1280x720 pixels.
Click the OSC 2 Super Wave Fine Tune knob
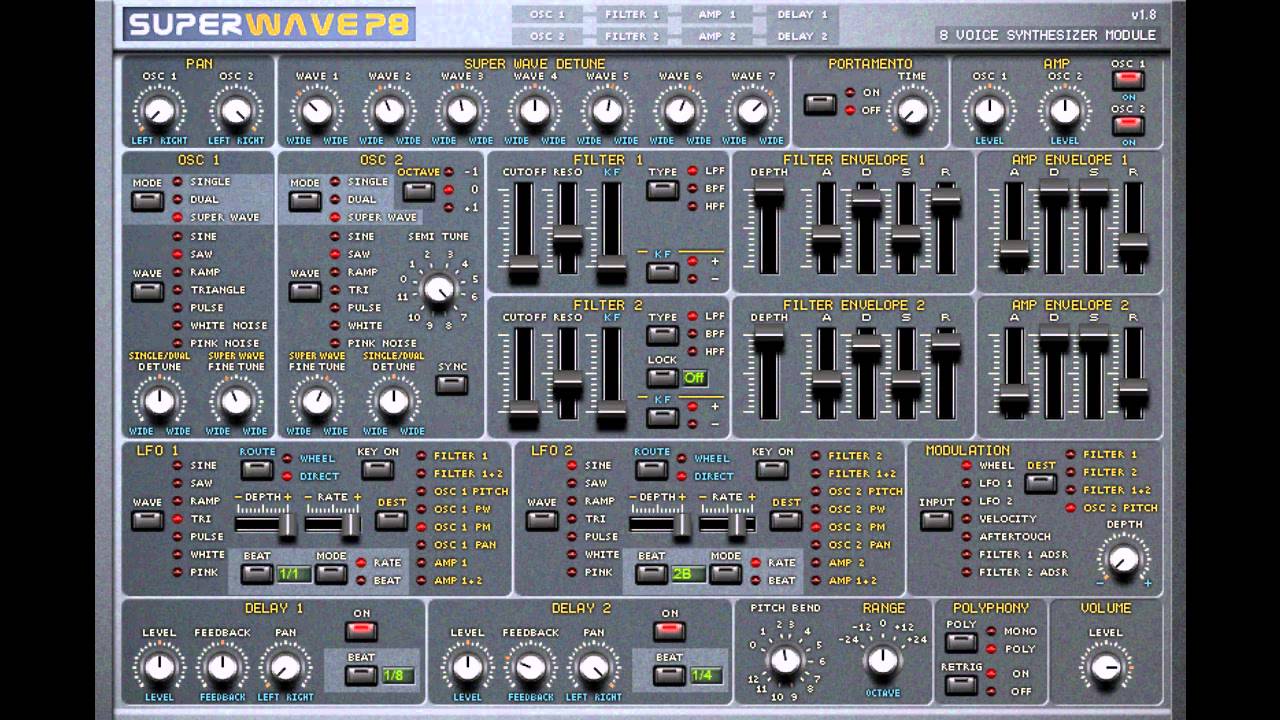tap(316, 401)
